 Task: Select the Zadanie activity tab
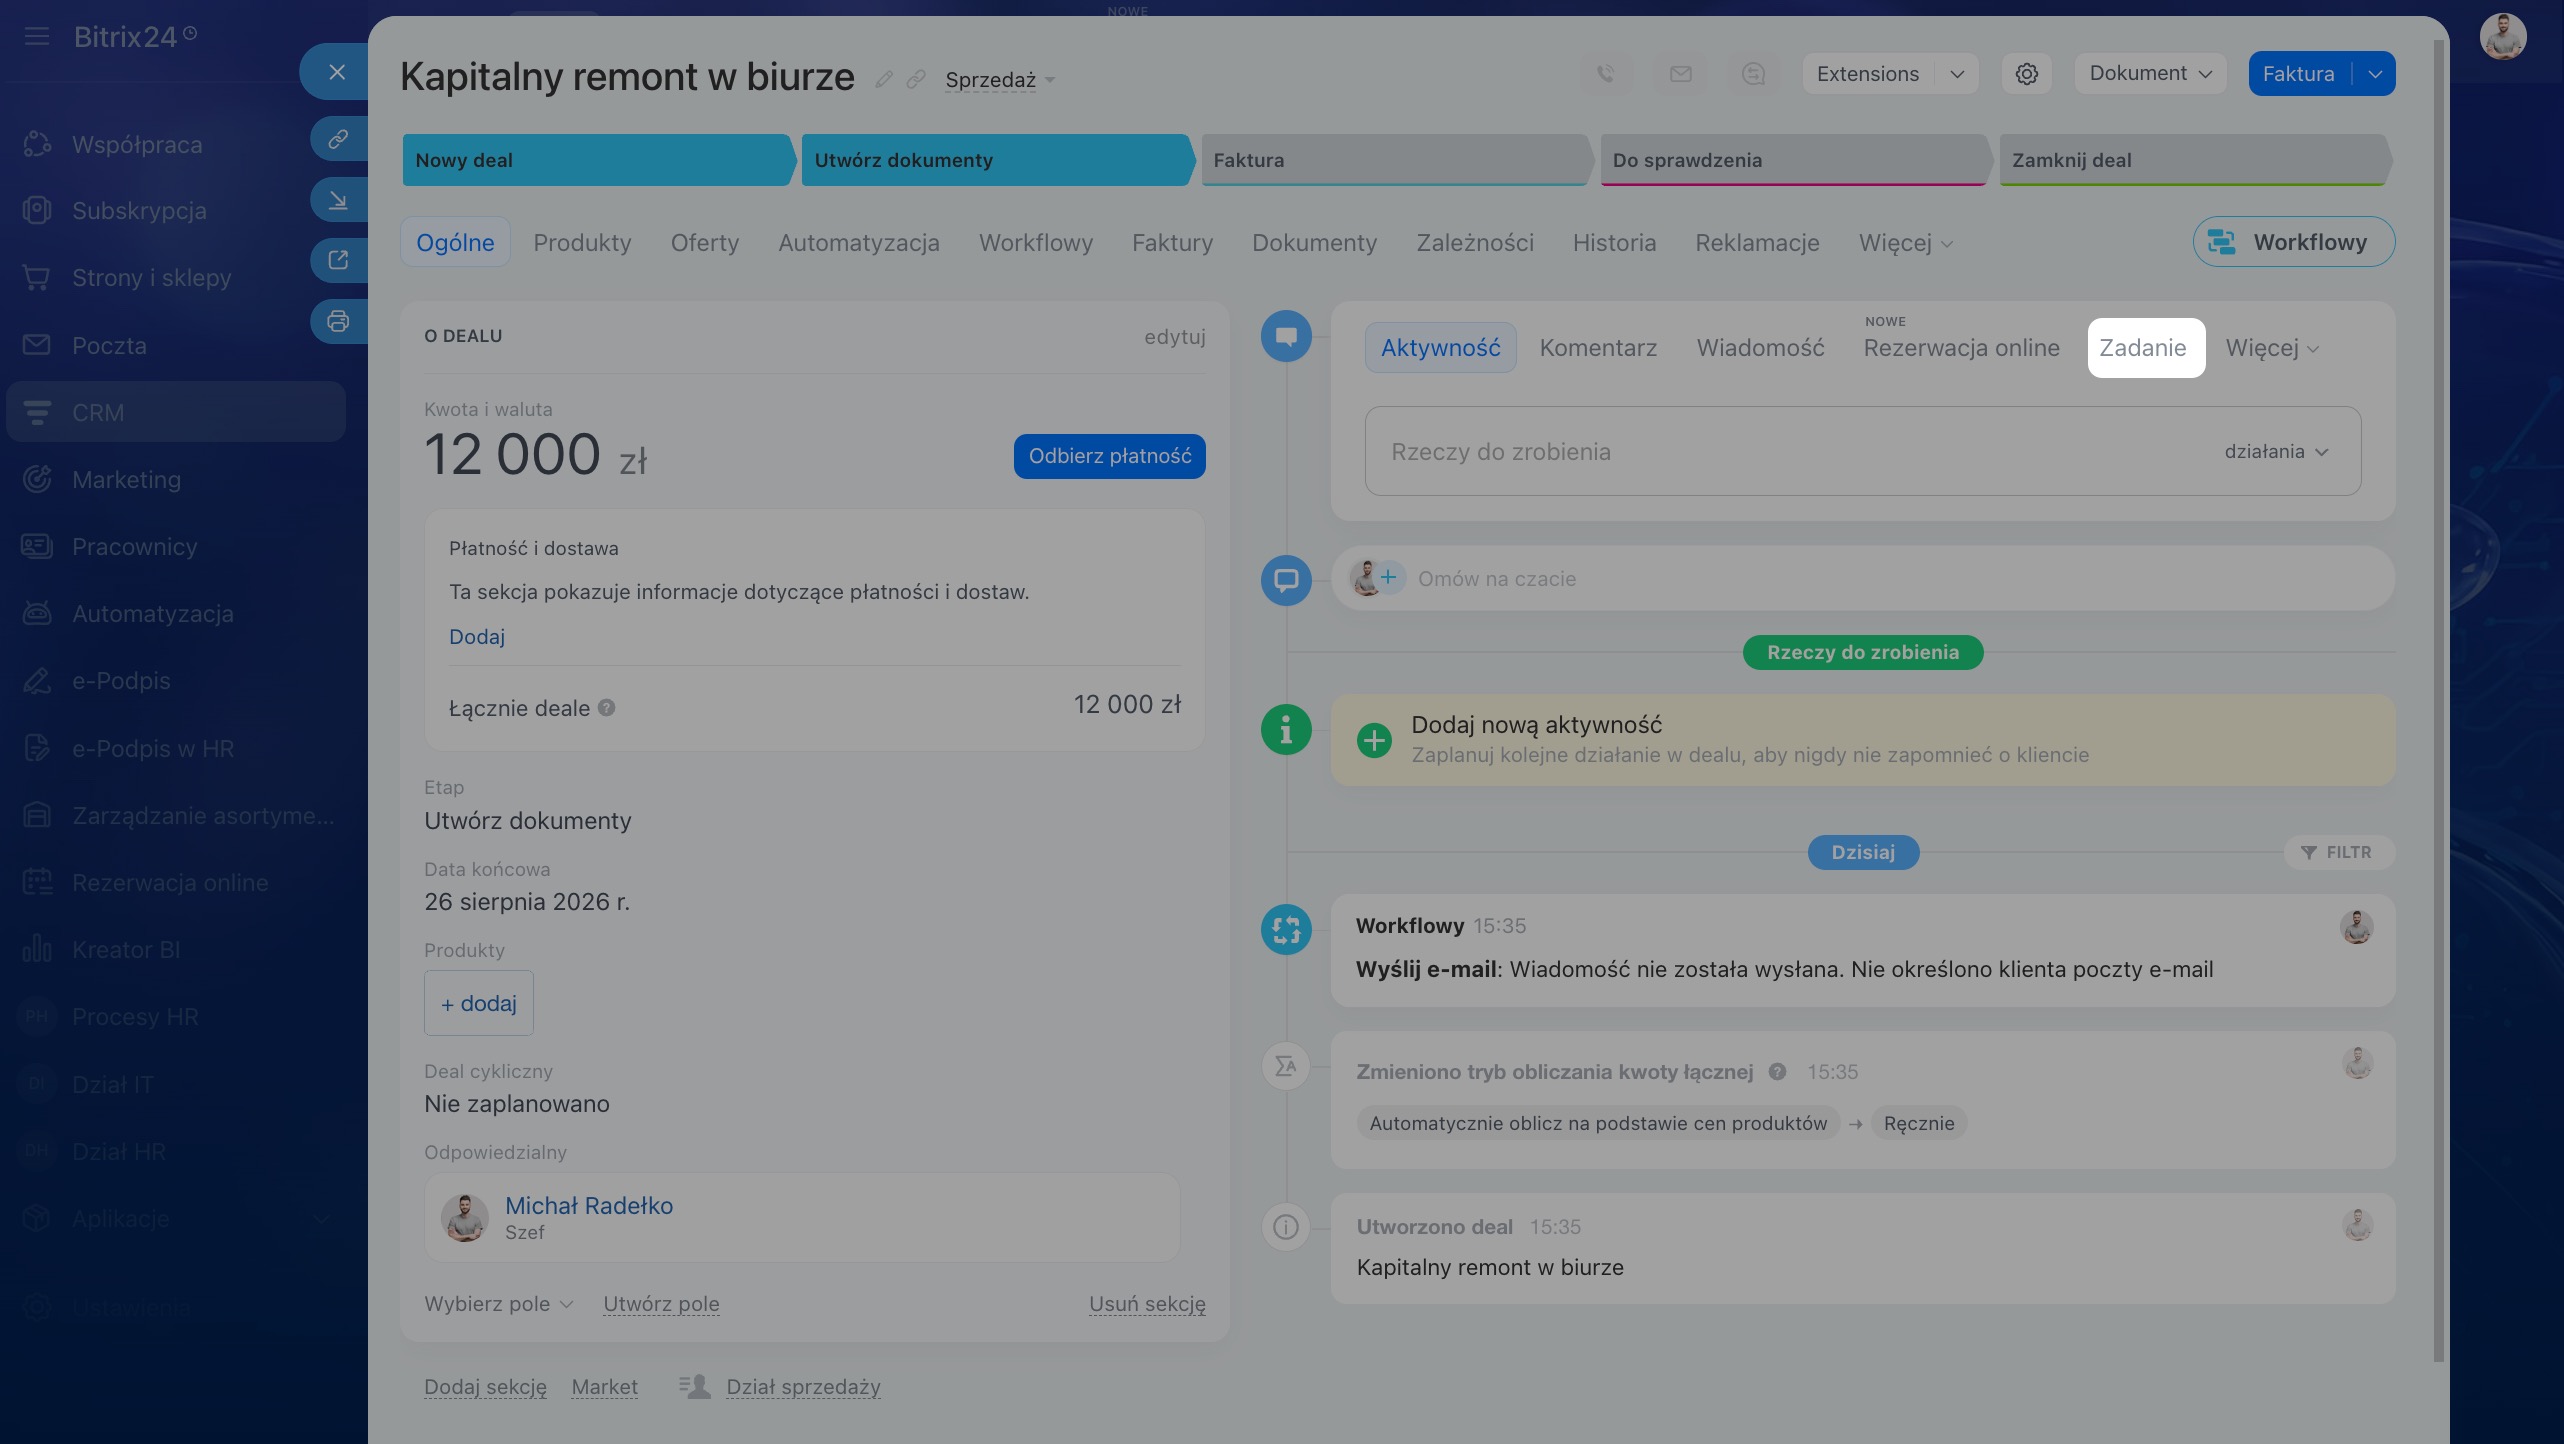[2145, 348]
